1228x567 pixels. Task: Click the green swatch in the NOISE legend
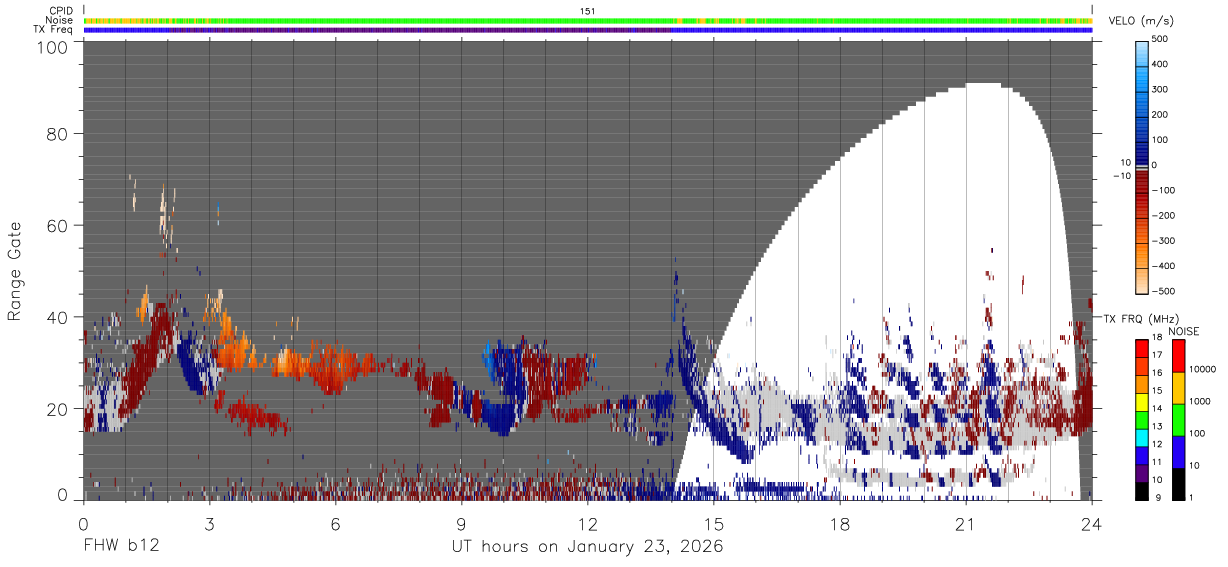(x=1179, y=420)
